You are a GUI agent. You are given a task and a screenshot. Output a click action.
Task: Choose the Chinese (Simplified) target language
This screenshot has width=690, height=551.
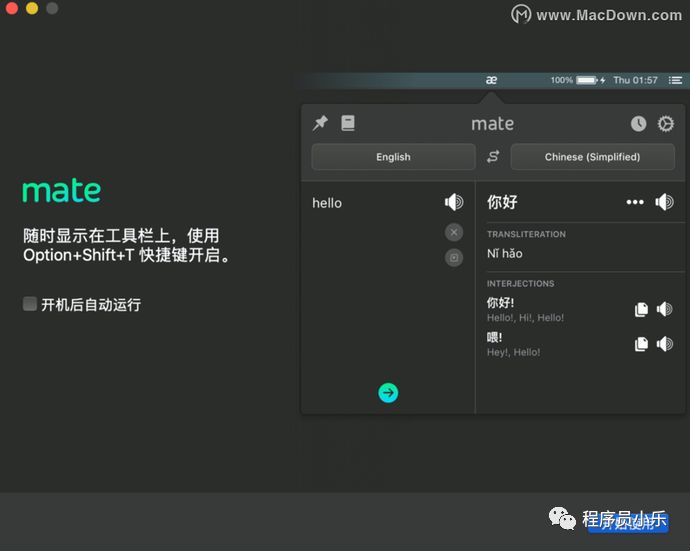pyautogui.click(x=592, y=157)
